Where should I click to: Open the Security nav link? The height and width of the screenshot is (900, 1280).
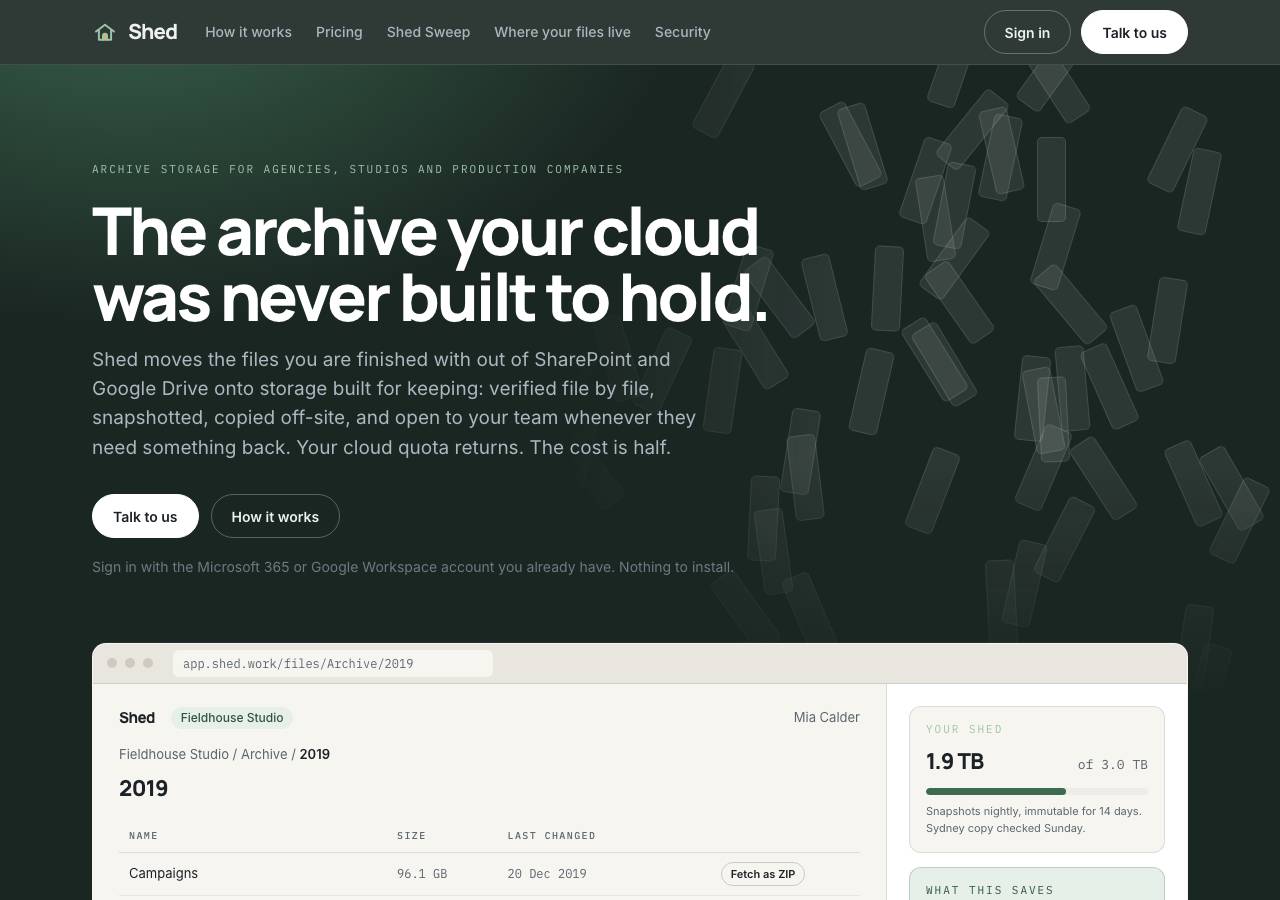click(x=683, y=32)
